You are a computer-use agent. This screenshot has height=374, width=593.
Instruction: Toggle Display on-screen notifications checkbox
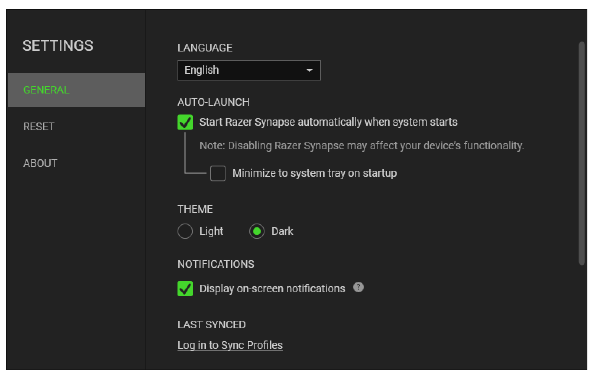coord(185,289)
